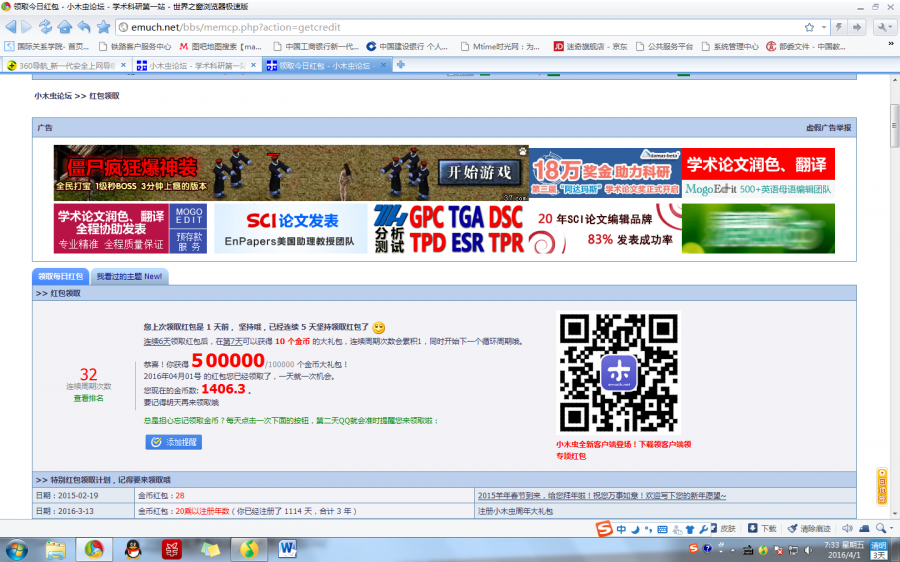The image size is (900, 562).
Task: Click the browser Forward arrow
Action: click(x=26, y=27)
